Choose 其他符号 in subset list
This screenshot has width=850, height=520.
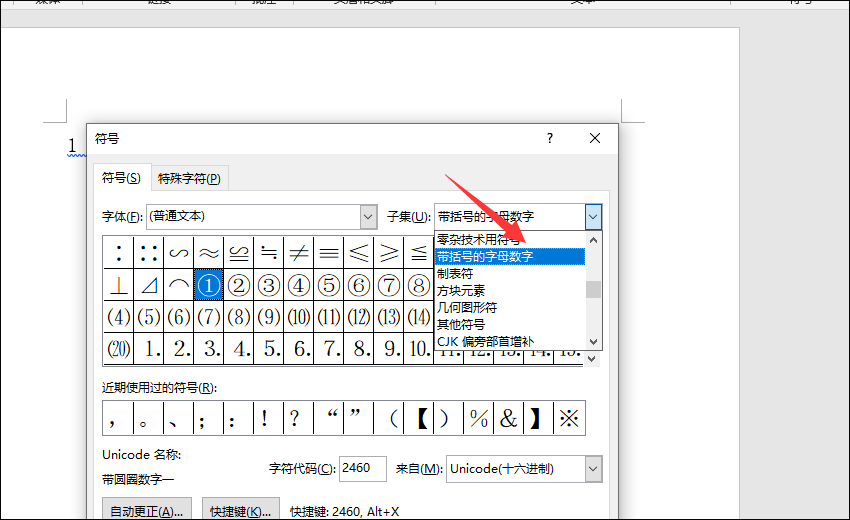(510, 325)
